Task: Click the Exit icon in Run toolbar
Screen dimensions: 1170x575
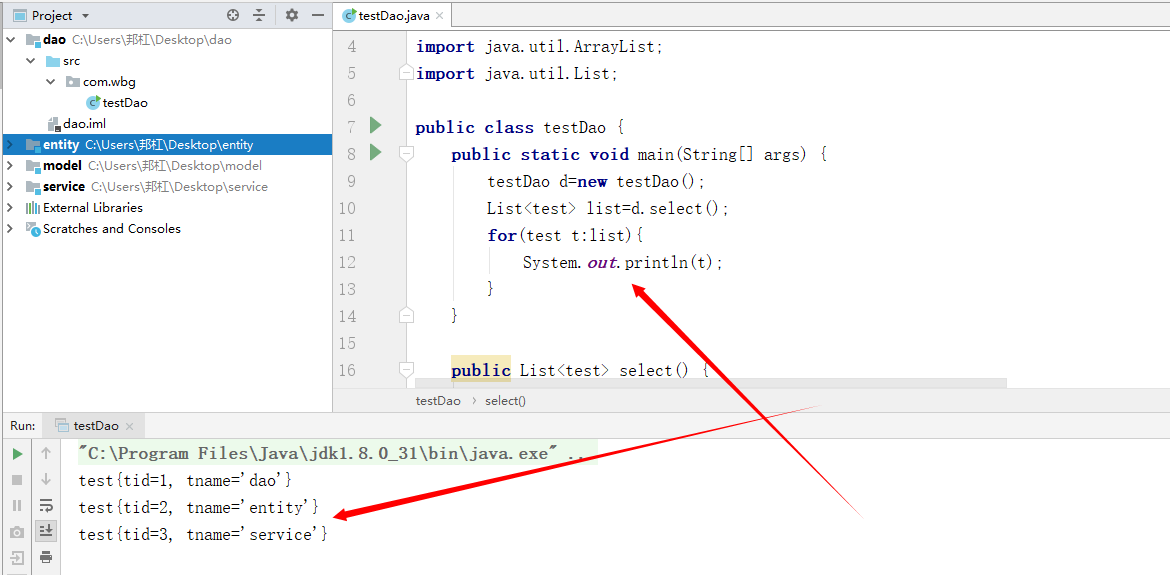Action: point(17,557)
